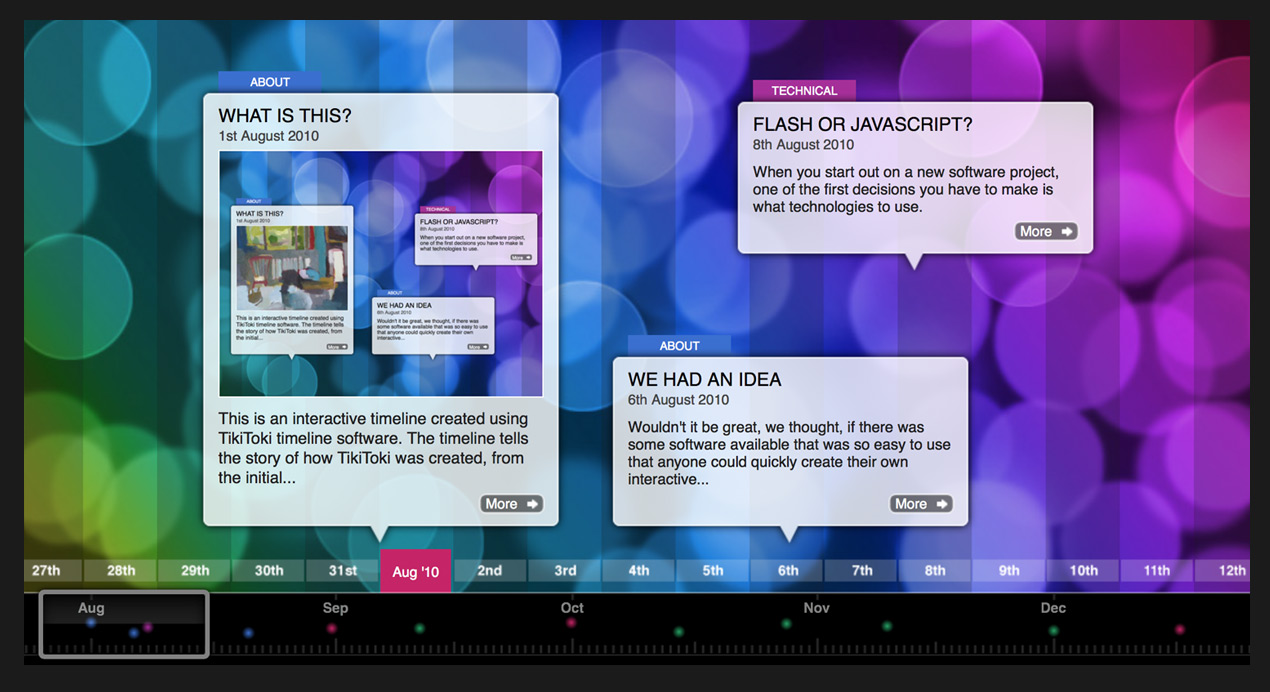Click the arrow icon on the We Had An Idea More button
The height and width of the screenshot is (692, 1270).
coord(941,503)
